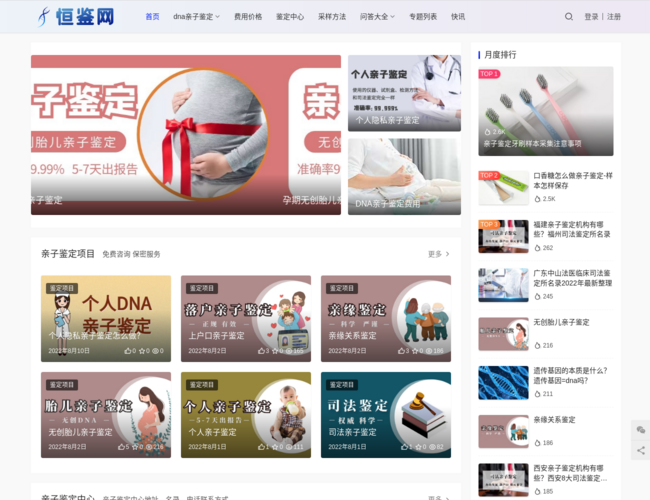Click like icon on 亲缘鉴定 card
650x500 pixels.
(x=401, y=351)
